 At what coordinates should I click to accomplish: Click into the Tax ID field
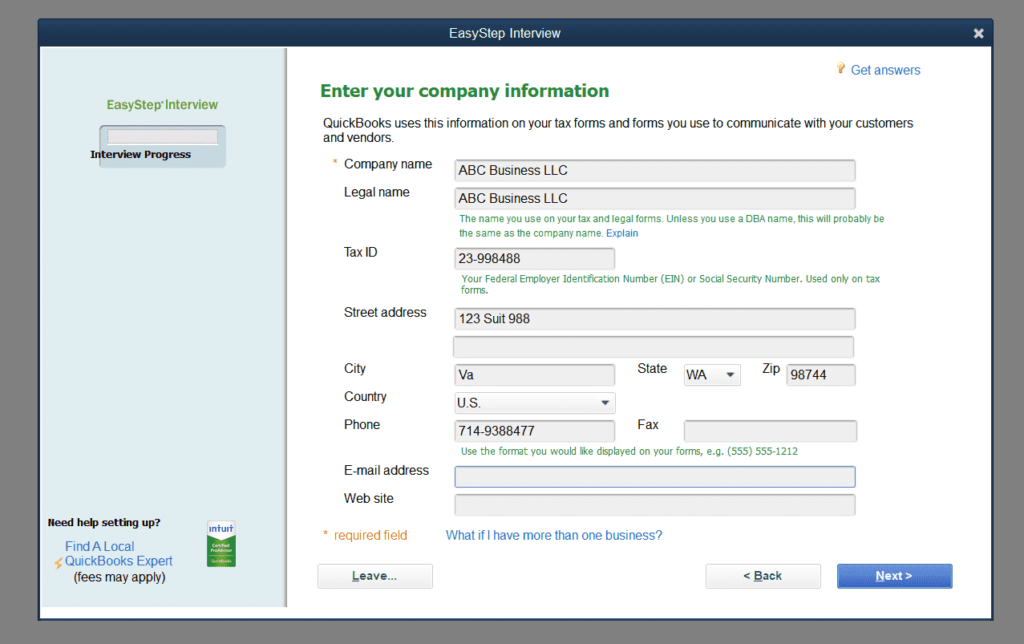click(x=534, y=259)
